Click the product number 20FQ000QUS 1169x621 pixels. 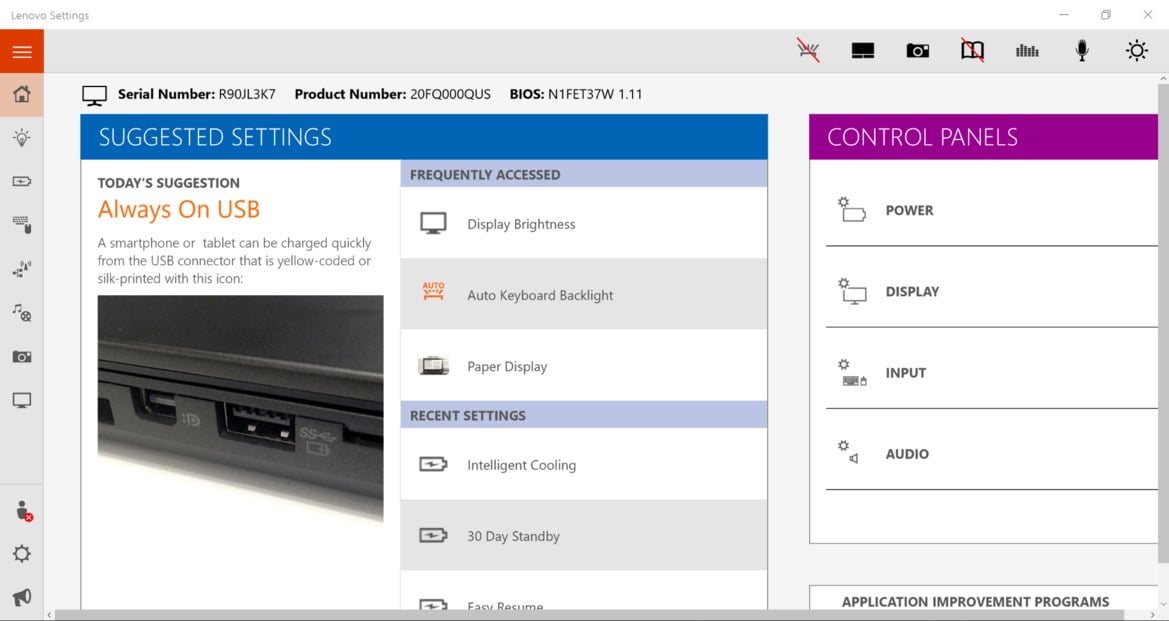pyautogui.click(x=450, y=95)
